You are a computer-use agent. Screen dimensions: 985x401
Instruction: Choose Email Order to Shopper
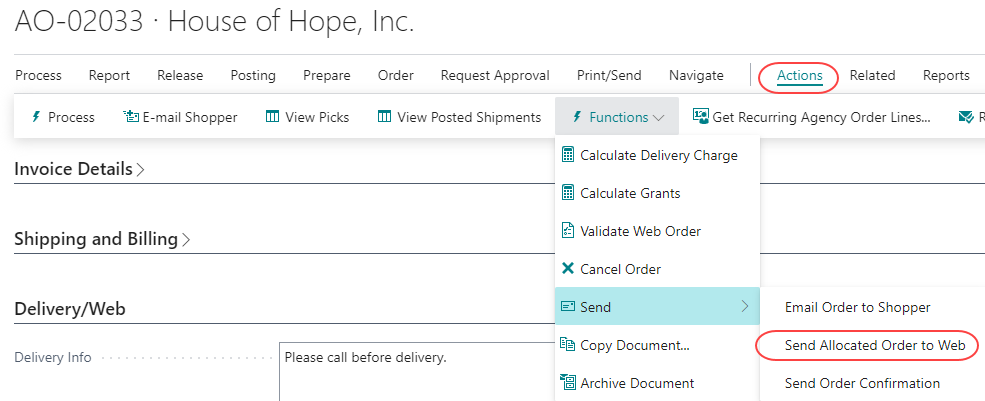point(857,307)
